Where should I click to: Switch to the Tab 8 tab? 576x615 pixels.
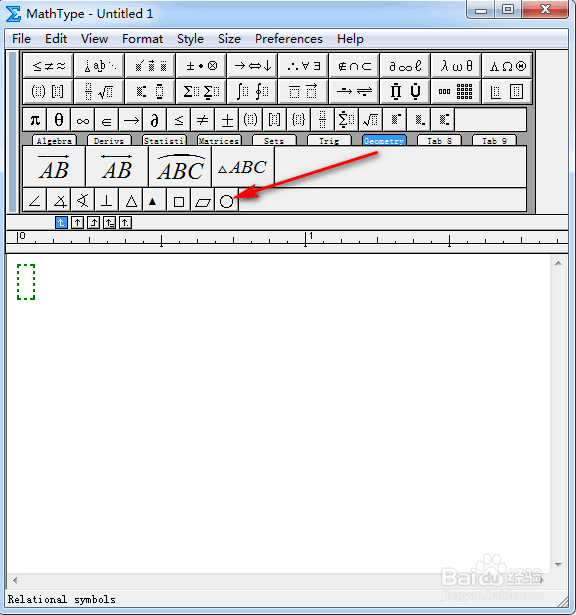(x=439, y=140)
